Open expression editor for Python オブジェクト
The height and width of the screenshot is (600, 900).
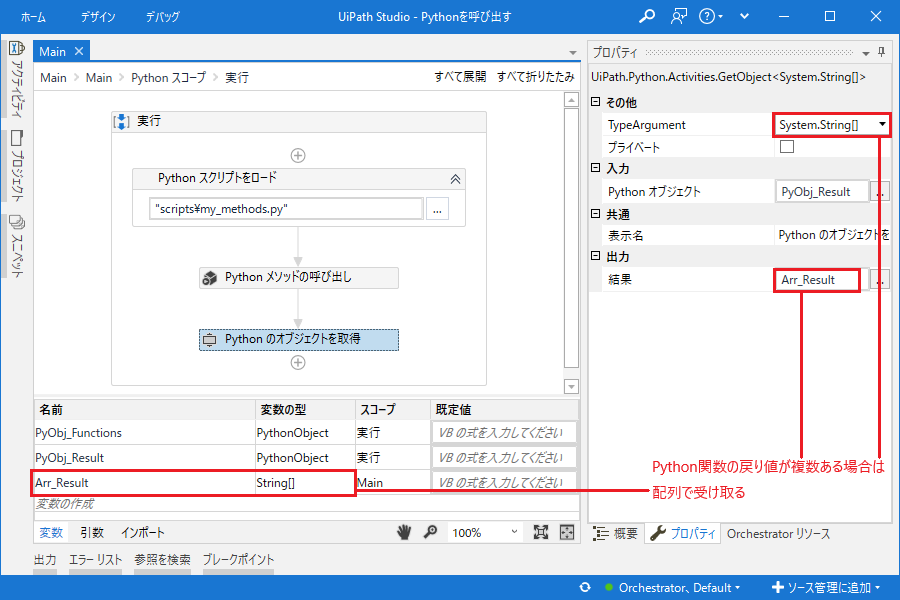tap(880, 192)
